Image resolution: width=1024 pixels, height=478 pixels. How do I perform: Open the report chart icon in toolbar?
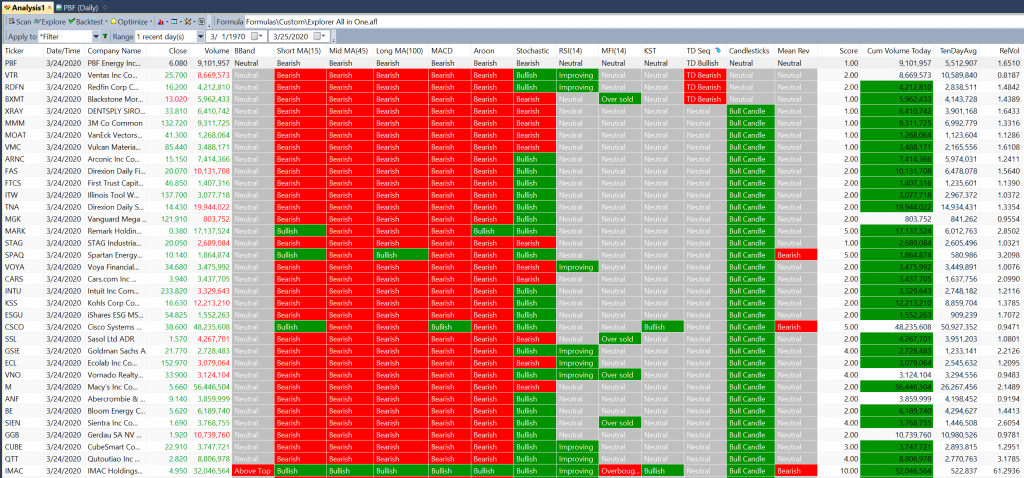point(160,21)
